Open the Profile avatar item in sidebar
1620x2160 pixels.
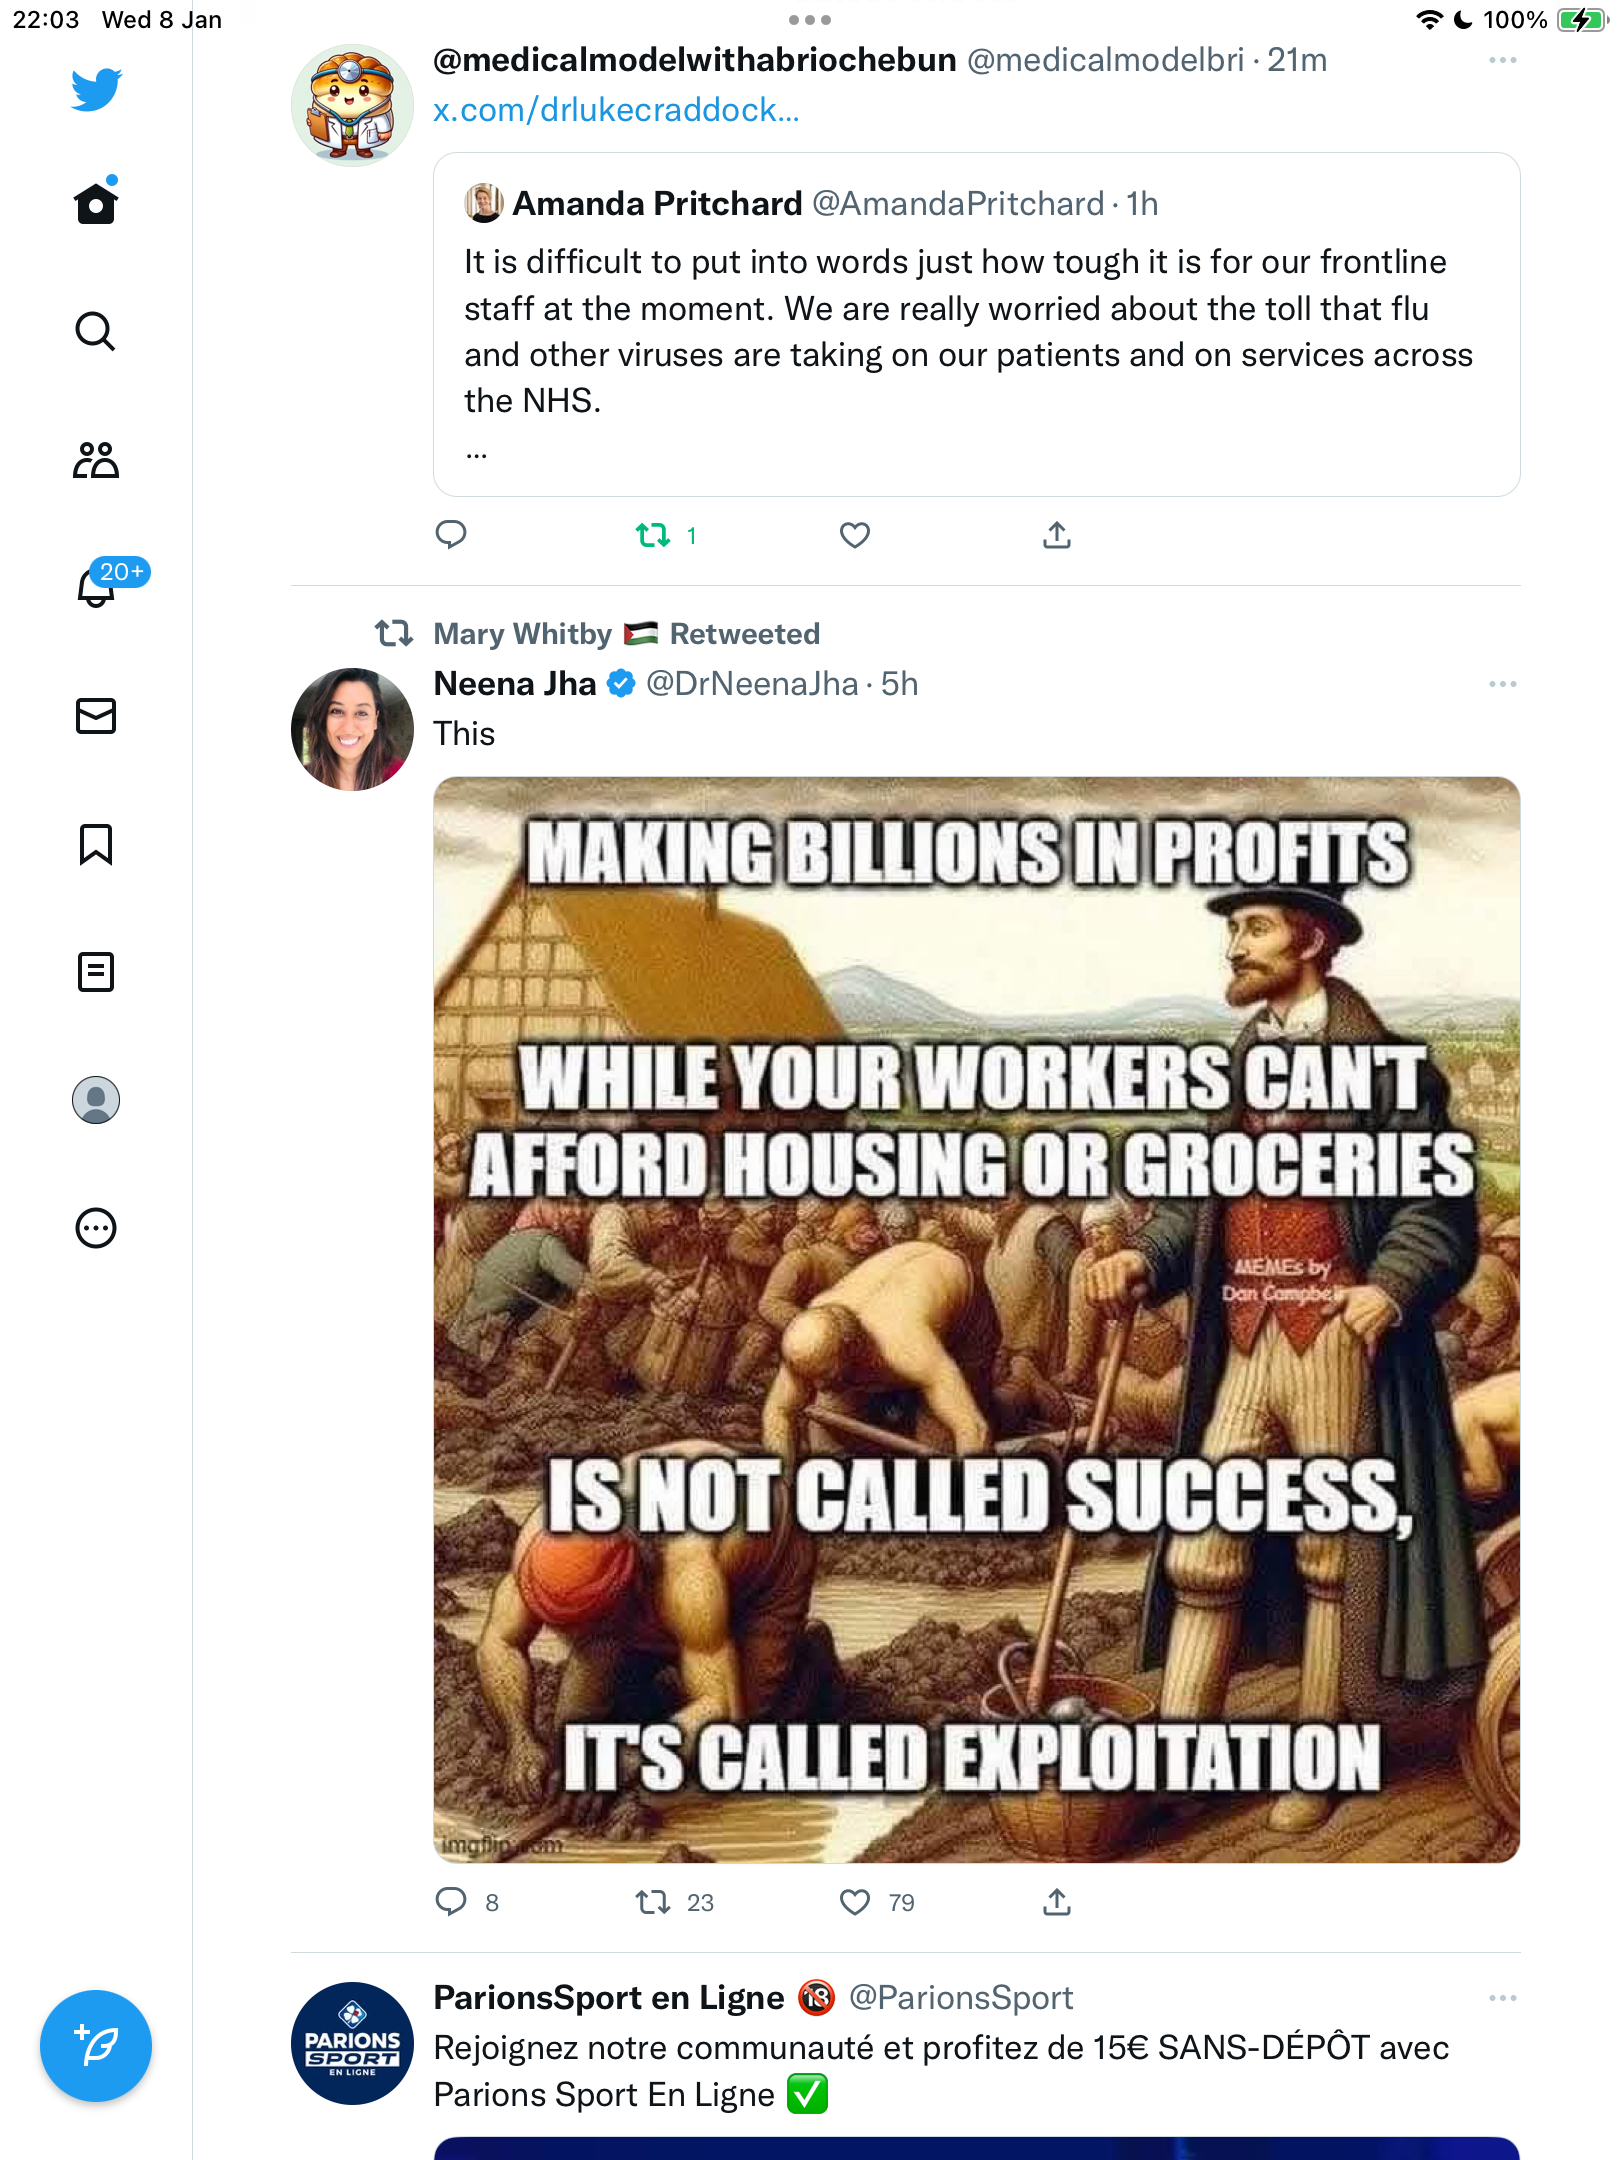tap(96, 1100)
